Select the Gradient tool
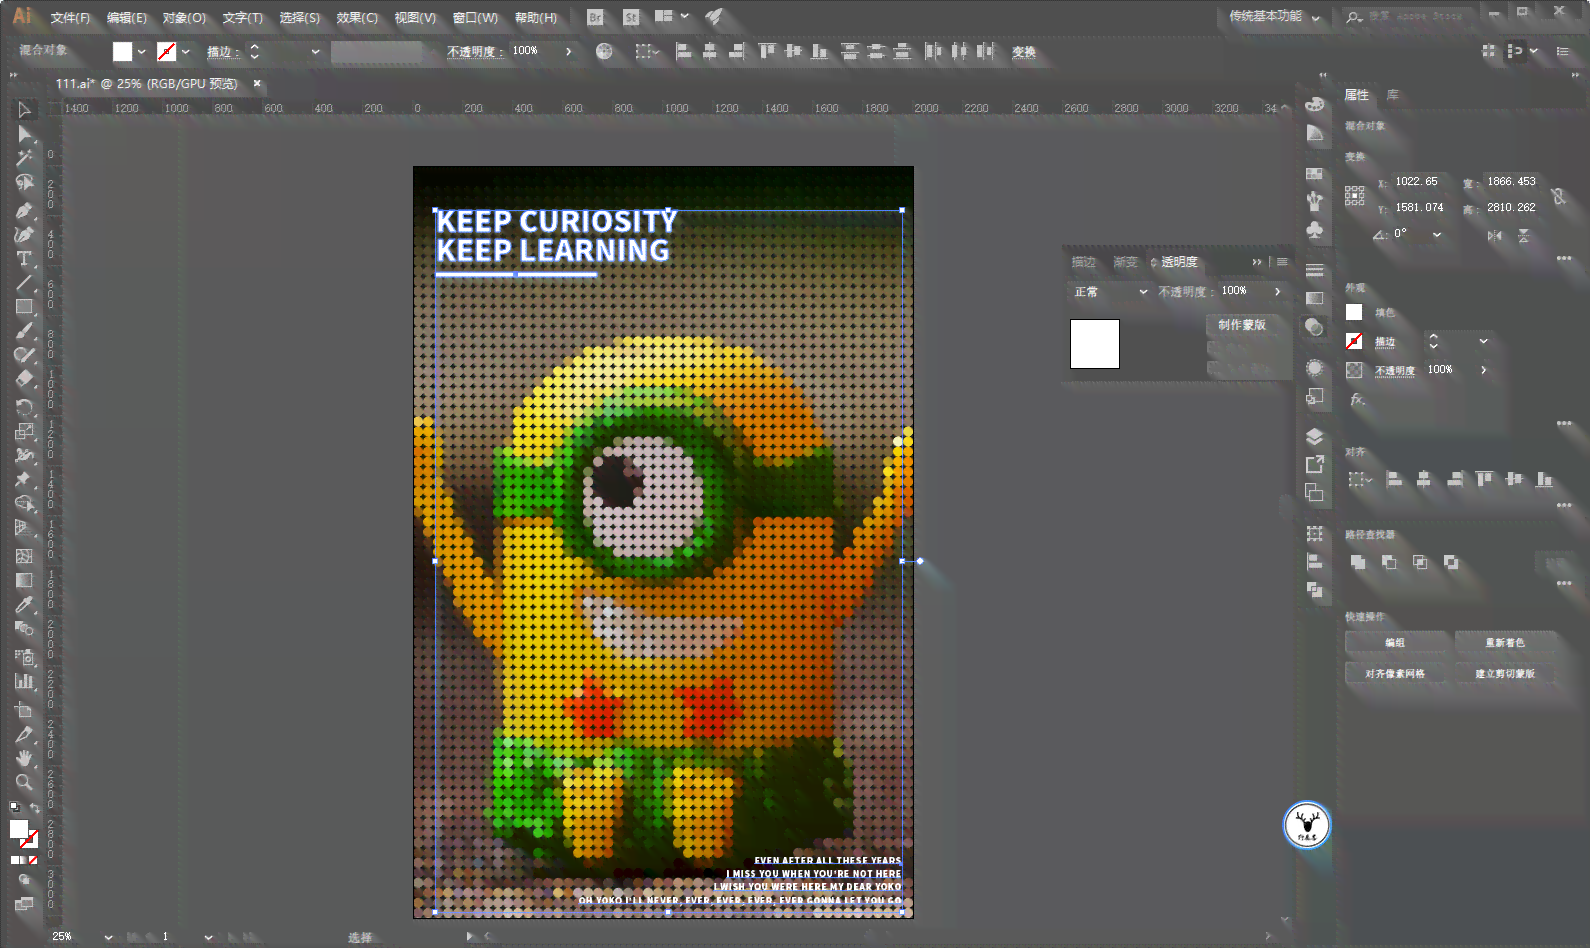 click(x=25, y=581)
